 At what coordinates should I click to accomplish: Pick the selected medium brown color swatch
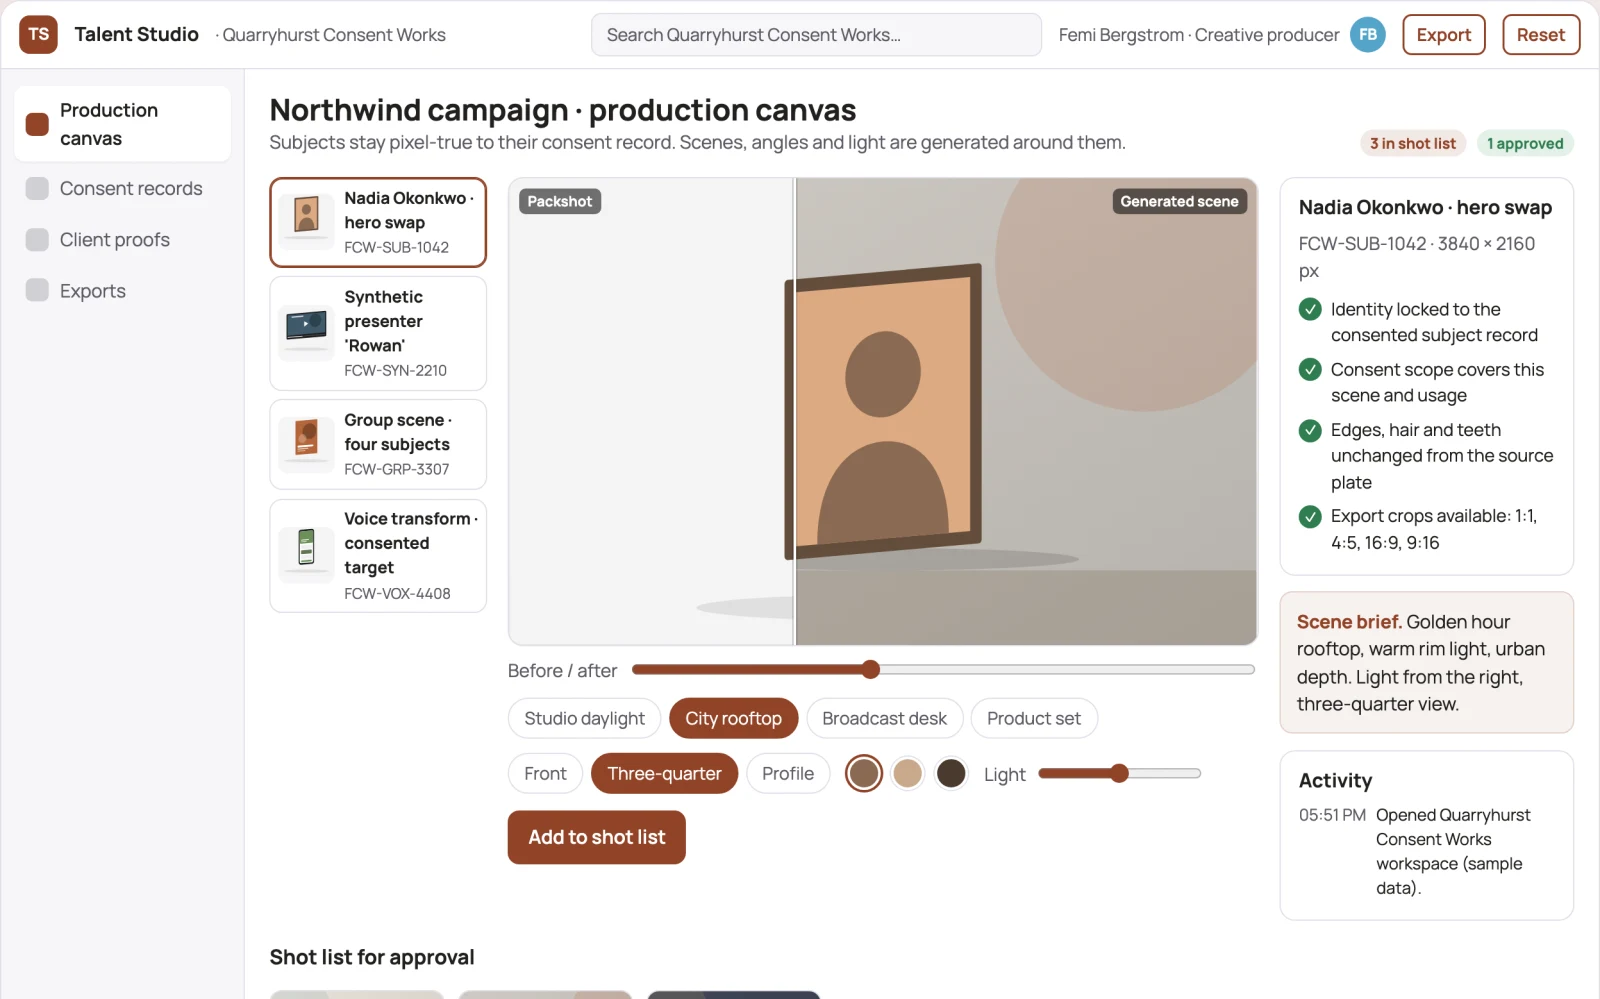click(x=864, y=773)
